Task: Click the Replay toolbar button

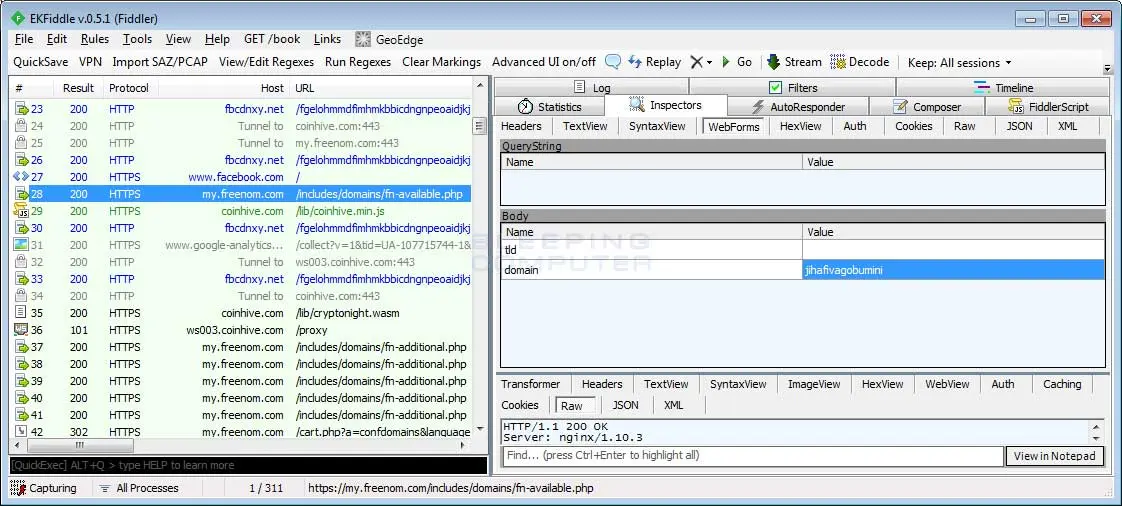Action: pos(655,62)
